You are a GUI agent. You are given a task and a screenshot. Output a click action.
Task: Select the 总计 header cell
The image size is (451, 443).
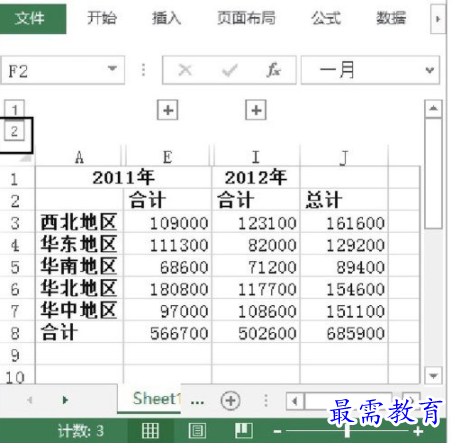pos(344,200)
